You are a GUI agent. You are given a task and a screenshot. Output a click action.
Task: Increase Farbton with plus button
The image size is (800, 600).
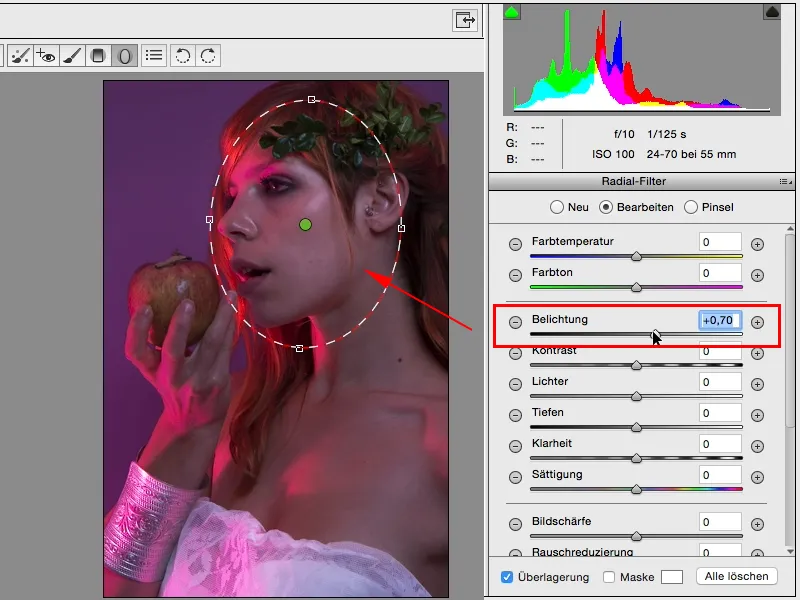point(758,276)
